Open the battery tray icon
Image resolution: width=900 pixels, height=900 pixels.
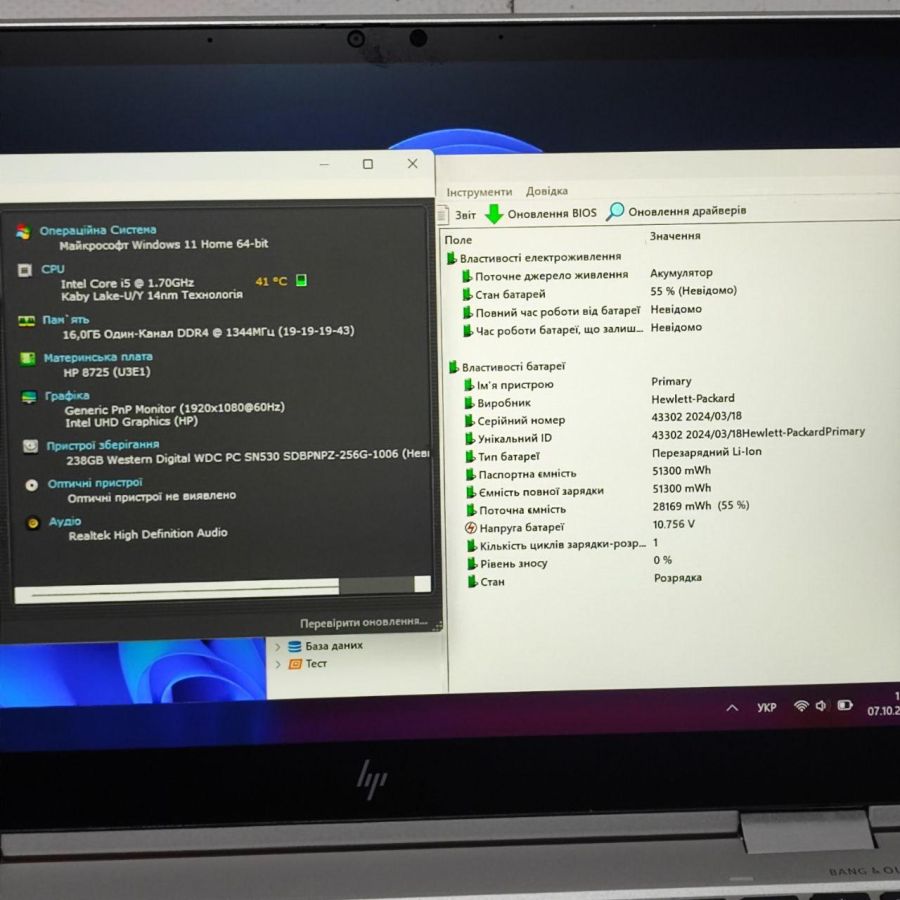tap(845, 705)
